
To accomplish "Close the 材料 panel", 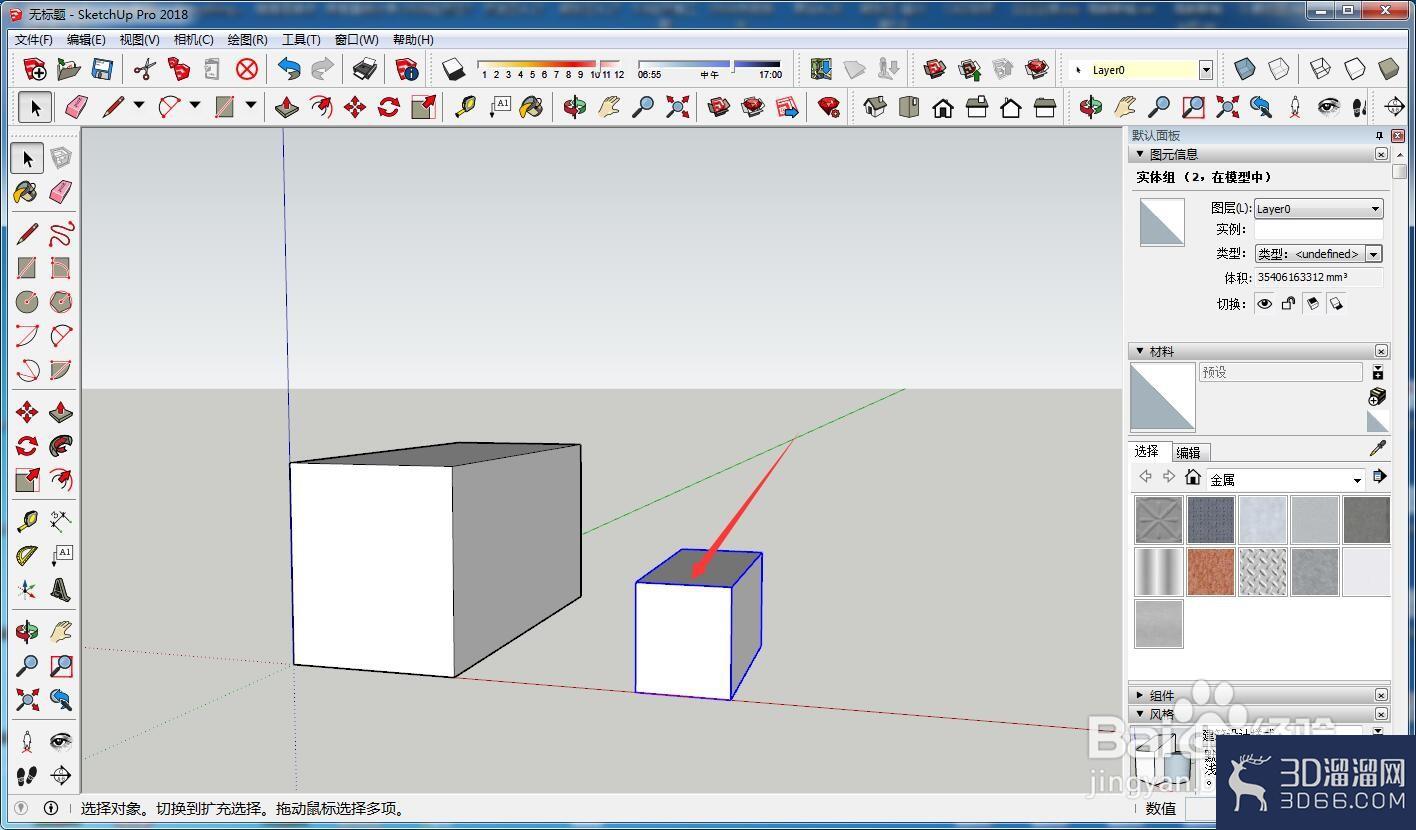I will click(x=1381, y=351).
